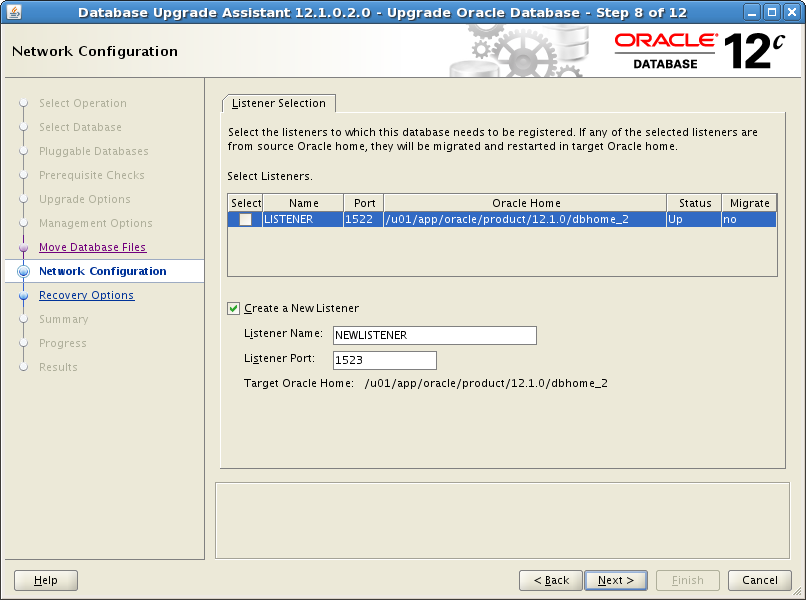This screenshot has height=600, width=806.
Task: Click the dbhome_2 Oracle Home table cell
Action: click(x=525, y=220)
